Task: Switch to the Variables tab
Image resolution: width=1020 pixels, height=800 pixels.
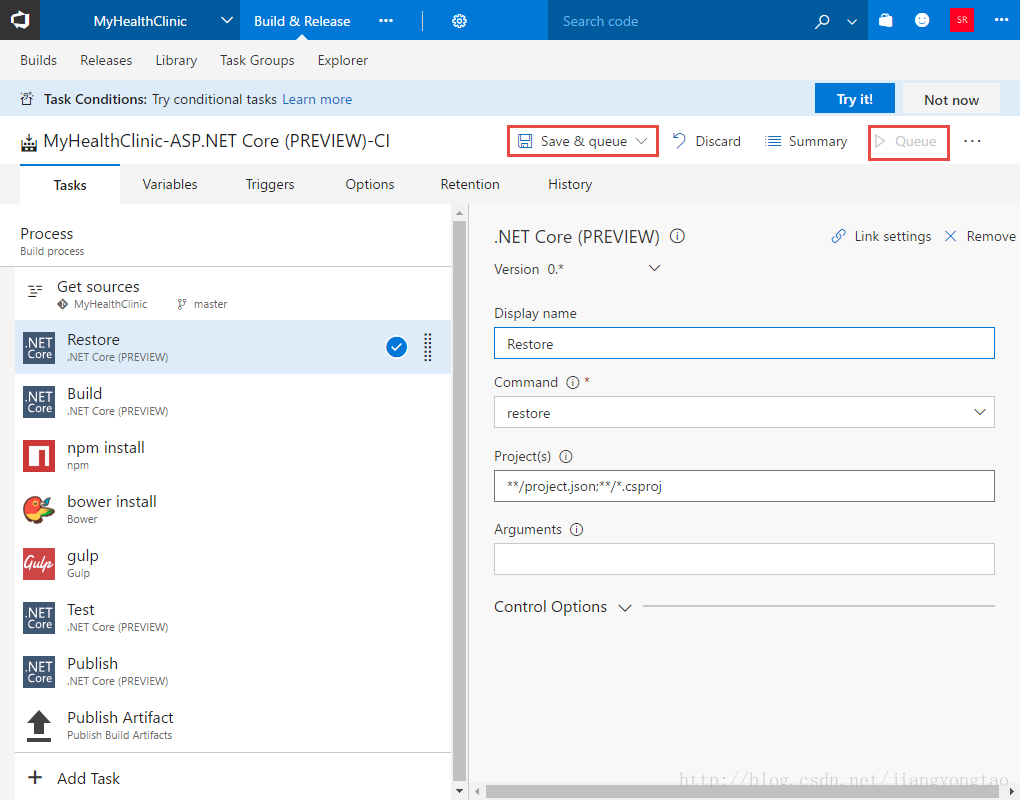Action: click(x=170, y=185)
